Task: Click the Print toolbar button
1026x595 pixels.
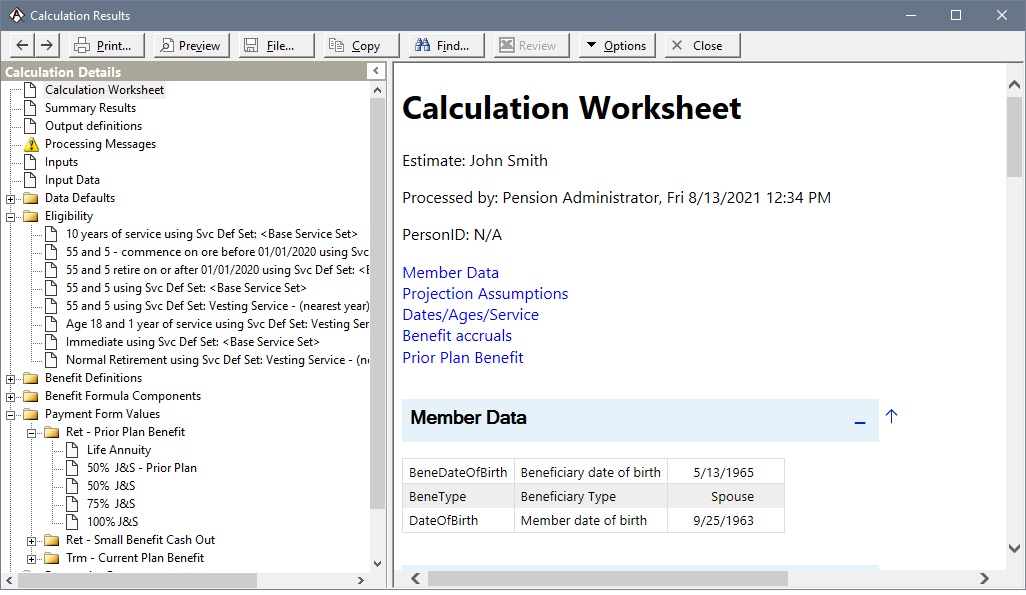Action: 106,45
